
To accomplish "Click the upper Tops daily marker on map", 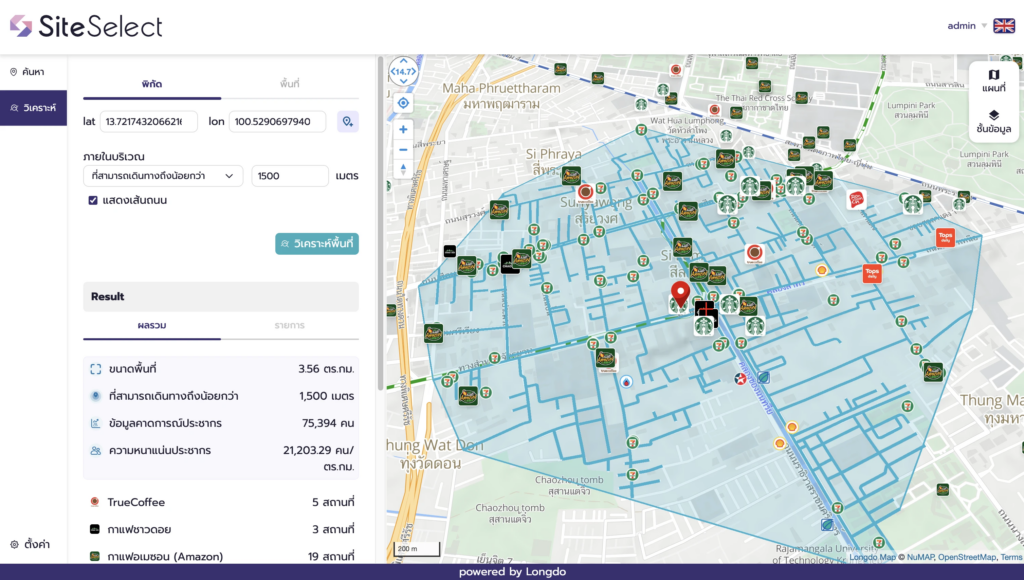I will pos(945,237).
